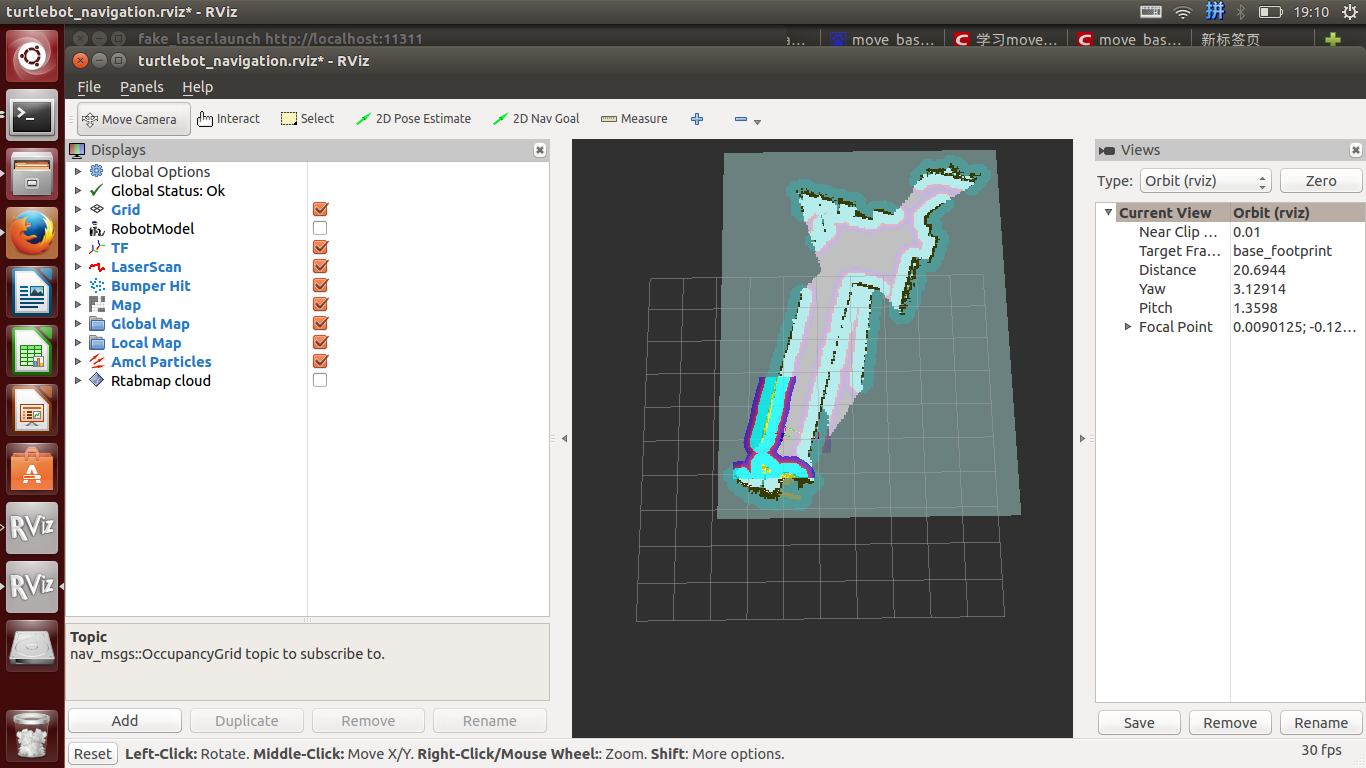The width and height of the screenshot is (1366, 768).
Task: Open the Panels menu
Action: (x=141, y=87)
